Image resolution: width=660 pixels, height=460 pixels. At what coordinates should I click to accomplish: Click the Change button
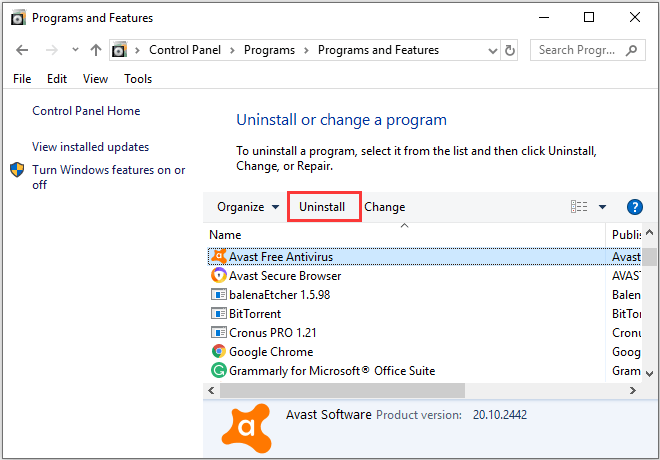point(385,207)
